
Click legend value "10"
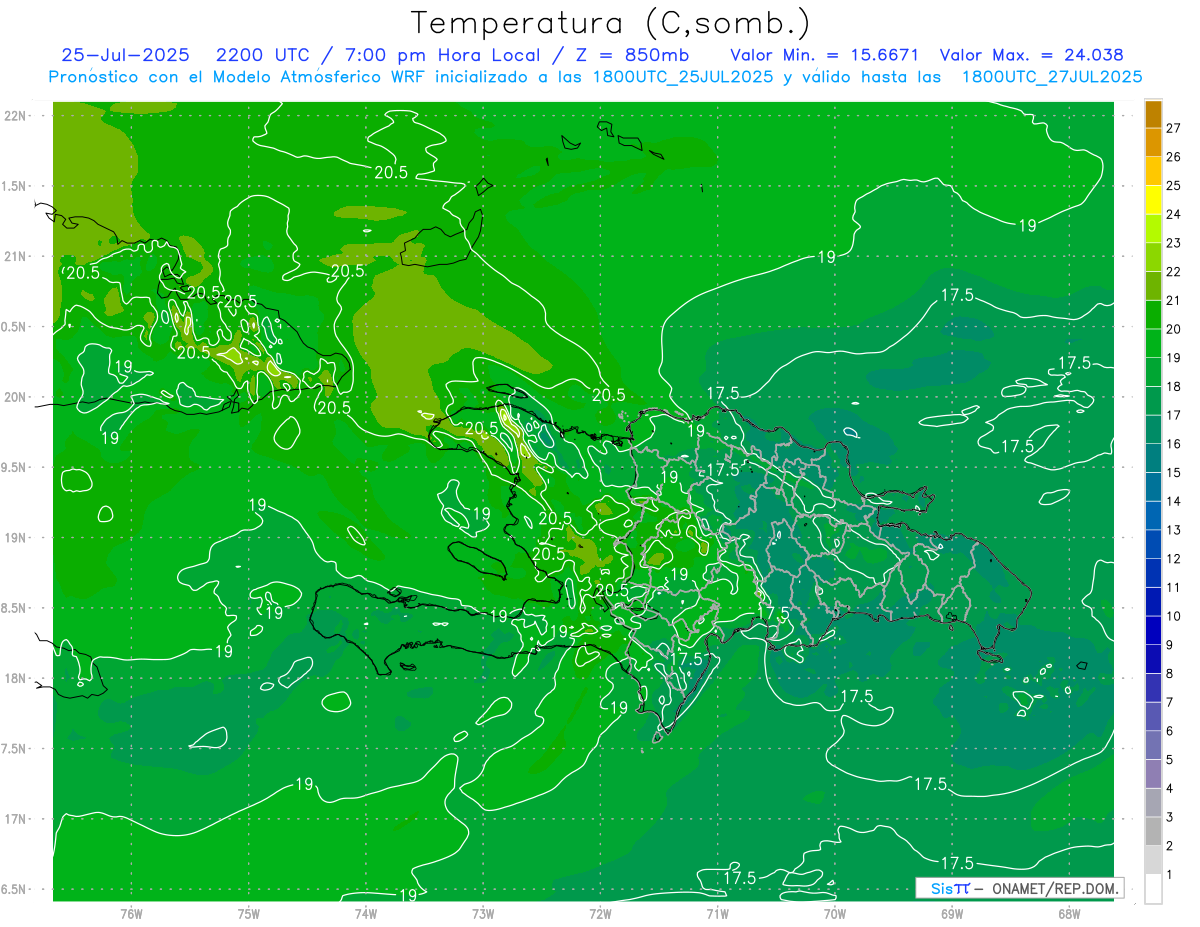click(1173, 616)
